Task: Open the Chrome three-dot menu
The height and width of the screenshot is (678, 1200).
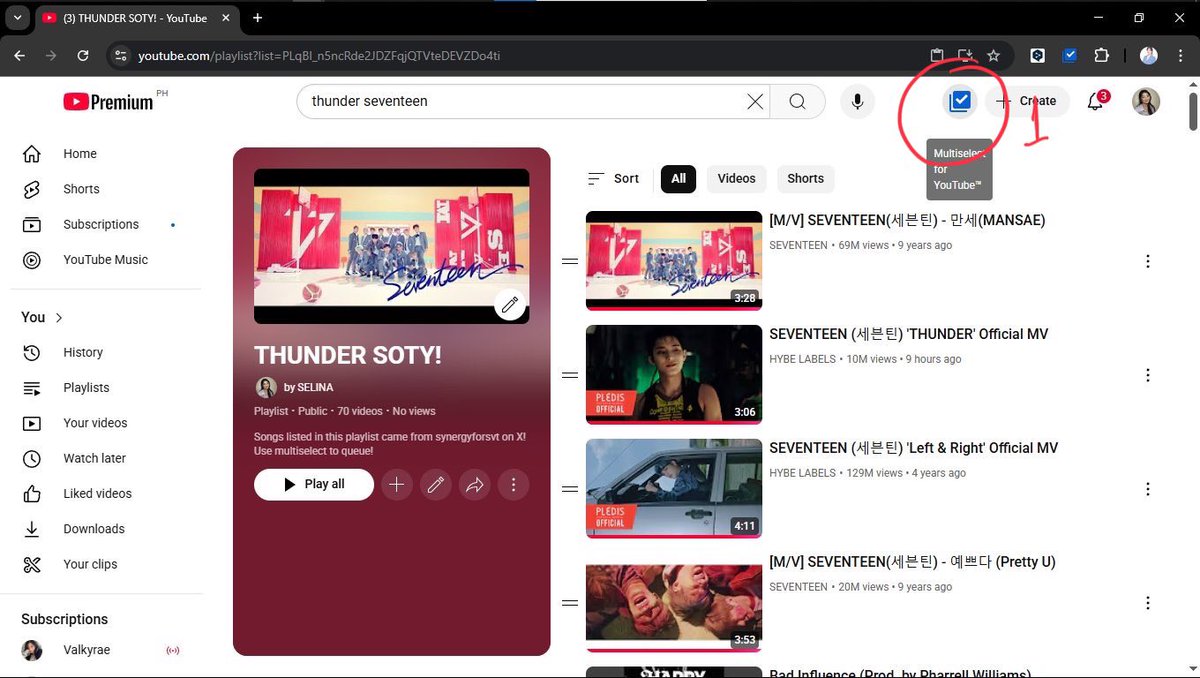Action: [x=1180, y=56]
